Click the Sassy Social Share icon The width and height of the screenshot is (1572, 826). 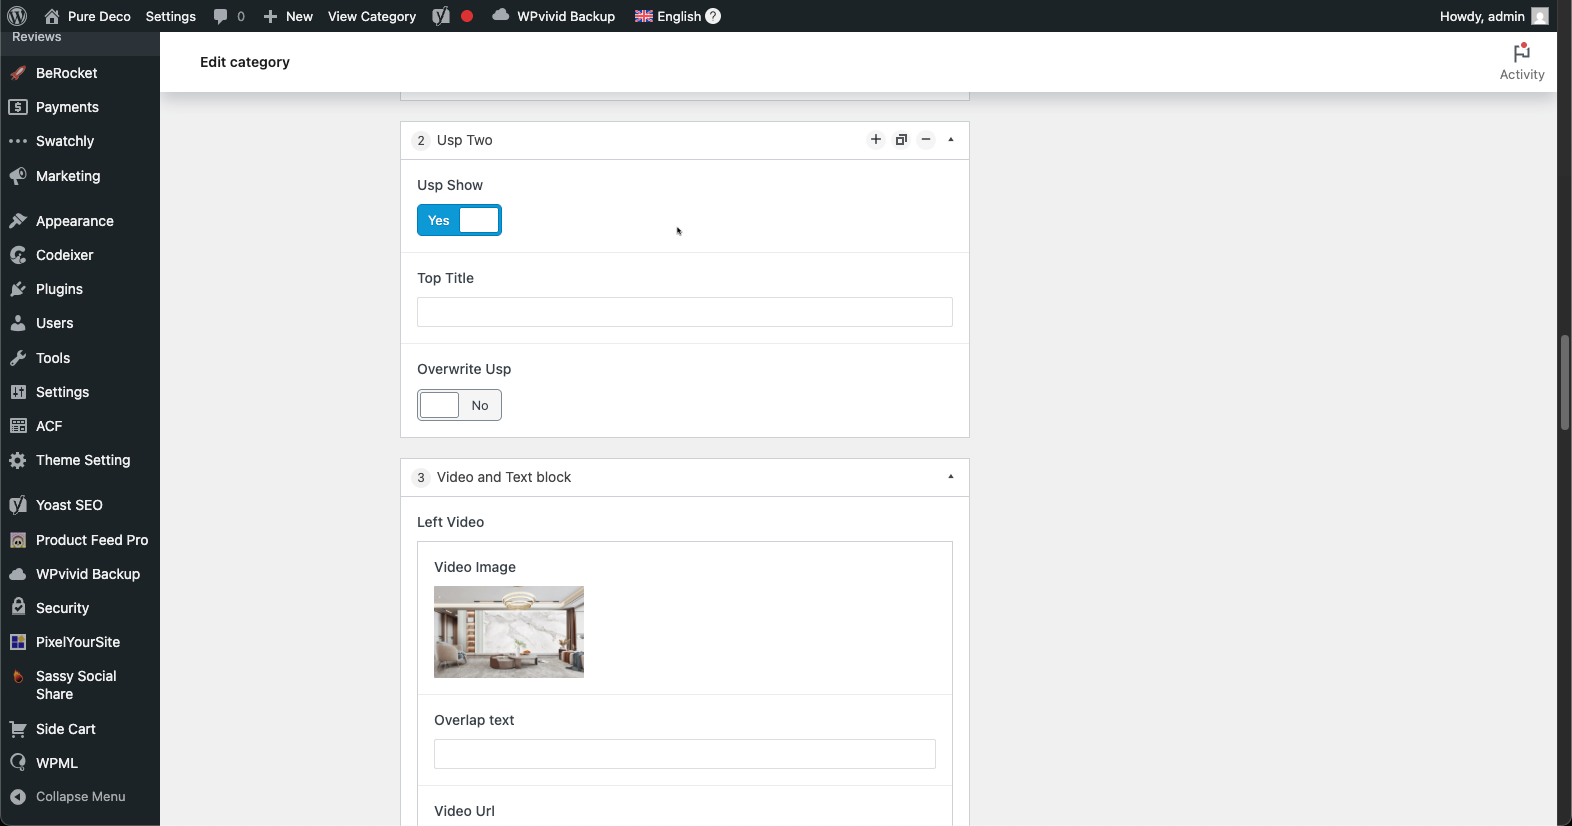[x=18, y=677]
